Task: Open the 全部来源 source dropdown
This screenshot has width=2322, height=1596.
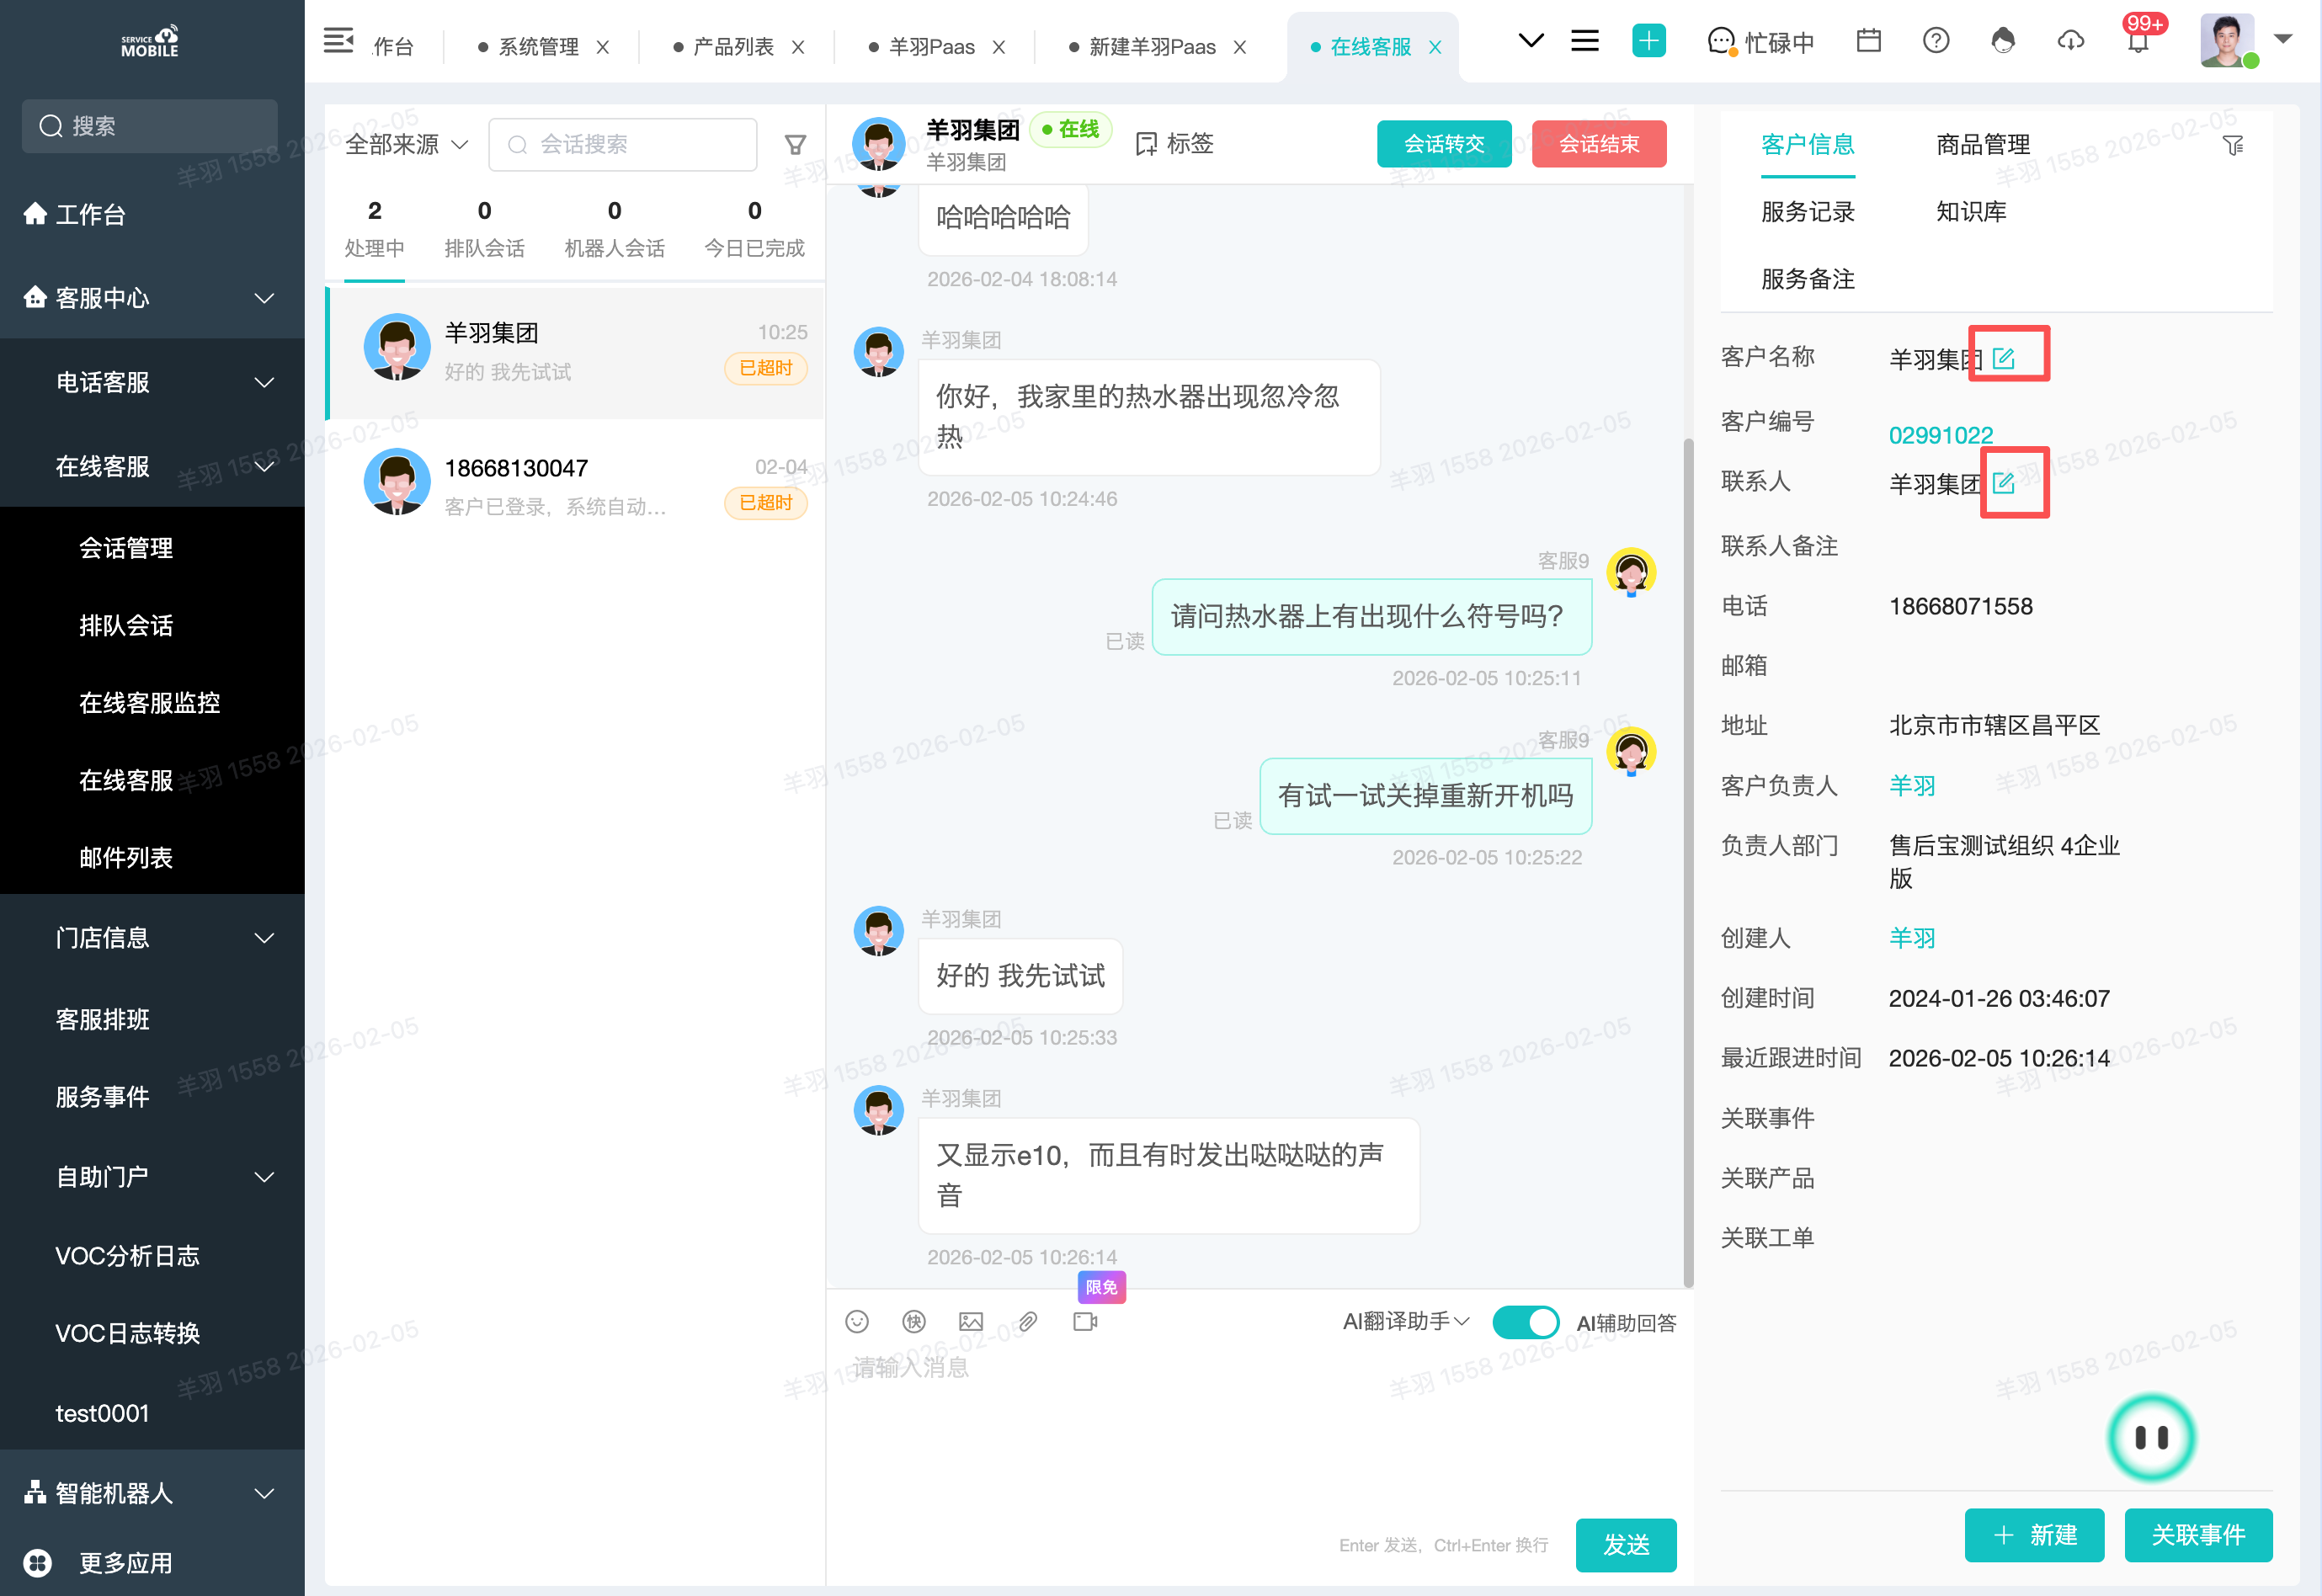Action: 406,145
